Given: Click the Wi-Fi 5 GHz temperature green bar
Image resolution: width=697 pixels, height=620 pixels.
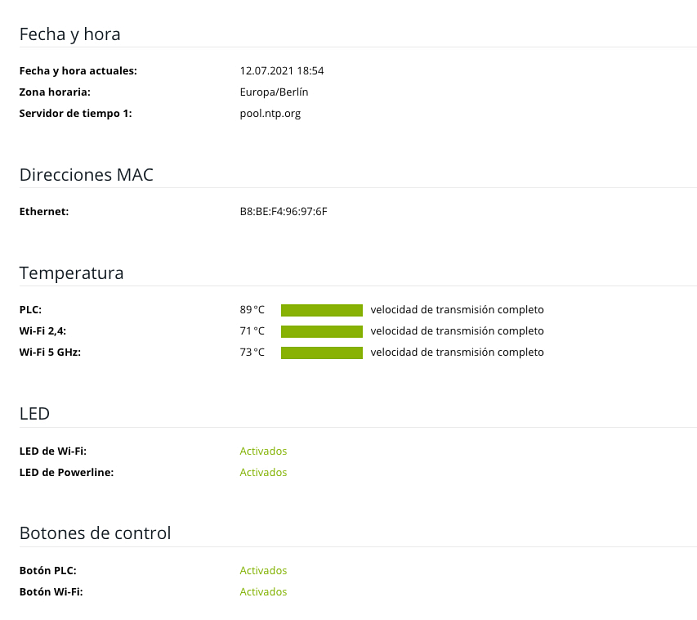Looking at the screenshot, I should [322, 352].
